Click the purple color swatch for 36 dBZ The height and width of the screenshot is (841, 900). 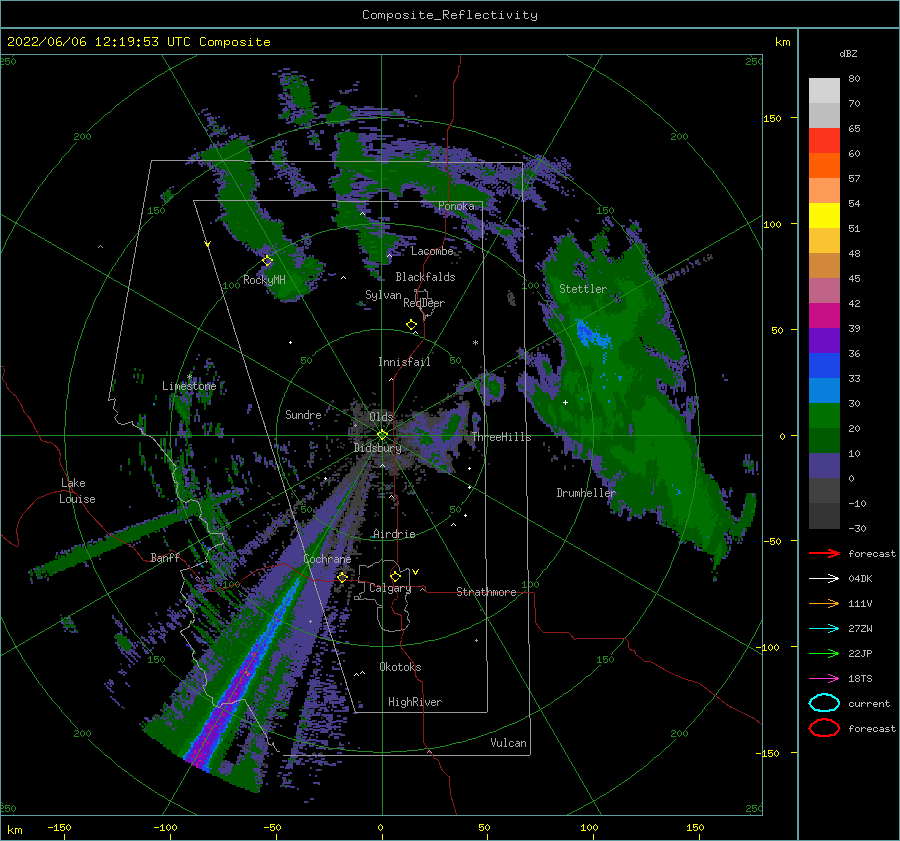[824, 340]
